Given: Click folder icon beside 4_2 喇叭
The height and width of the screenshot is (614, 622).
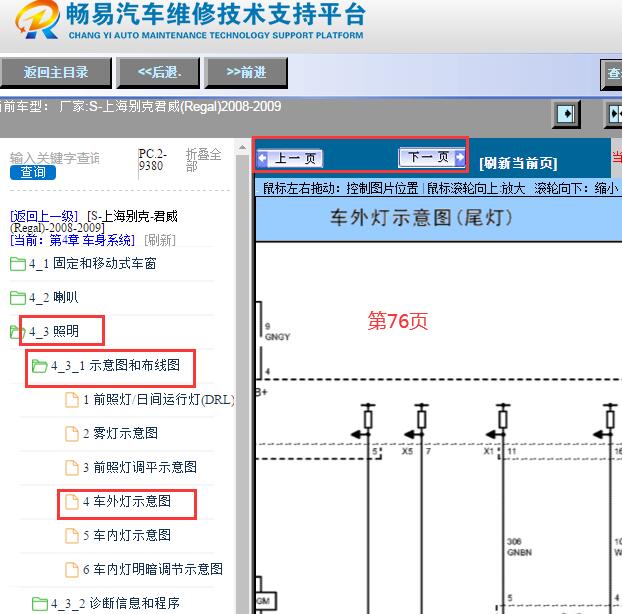Looking at the screenshot, I should pyautogui.click(x=17, y=298).
